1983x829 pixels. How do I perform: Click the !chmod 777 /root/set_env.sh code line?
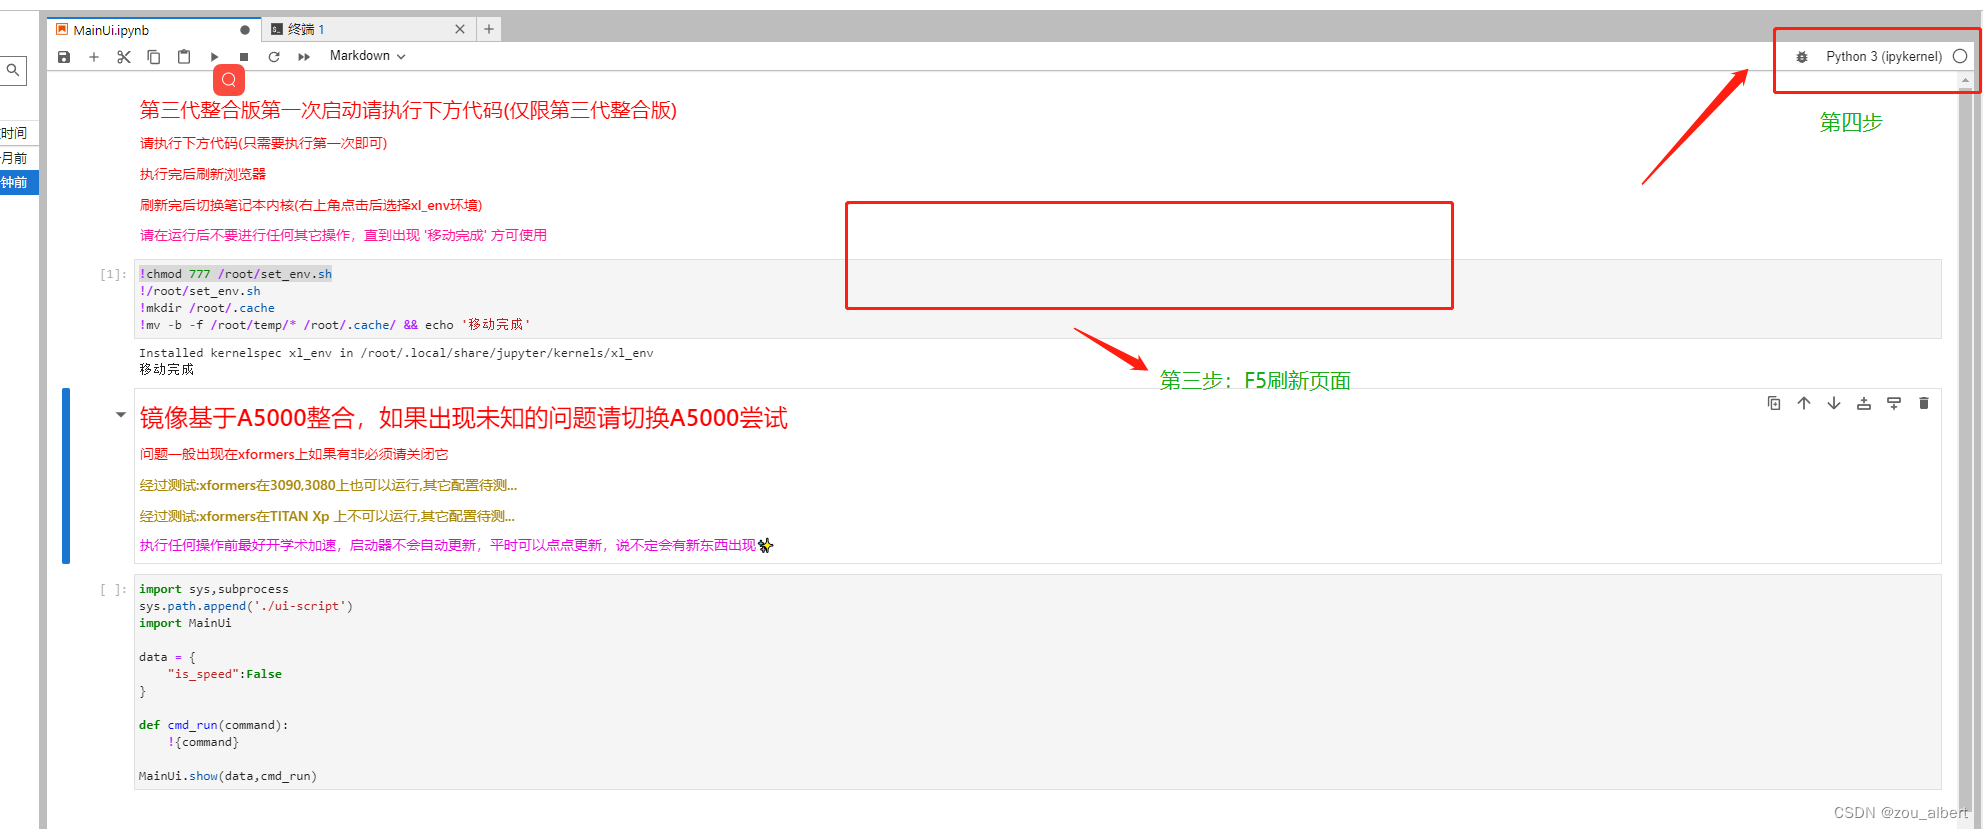tap(235, 274)
